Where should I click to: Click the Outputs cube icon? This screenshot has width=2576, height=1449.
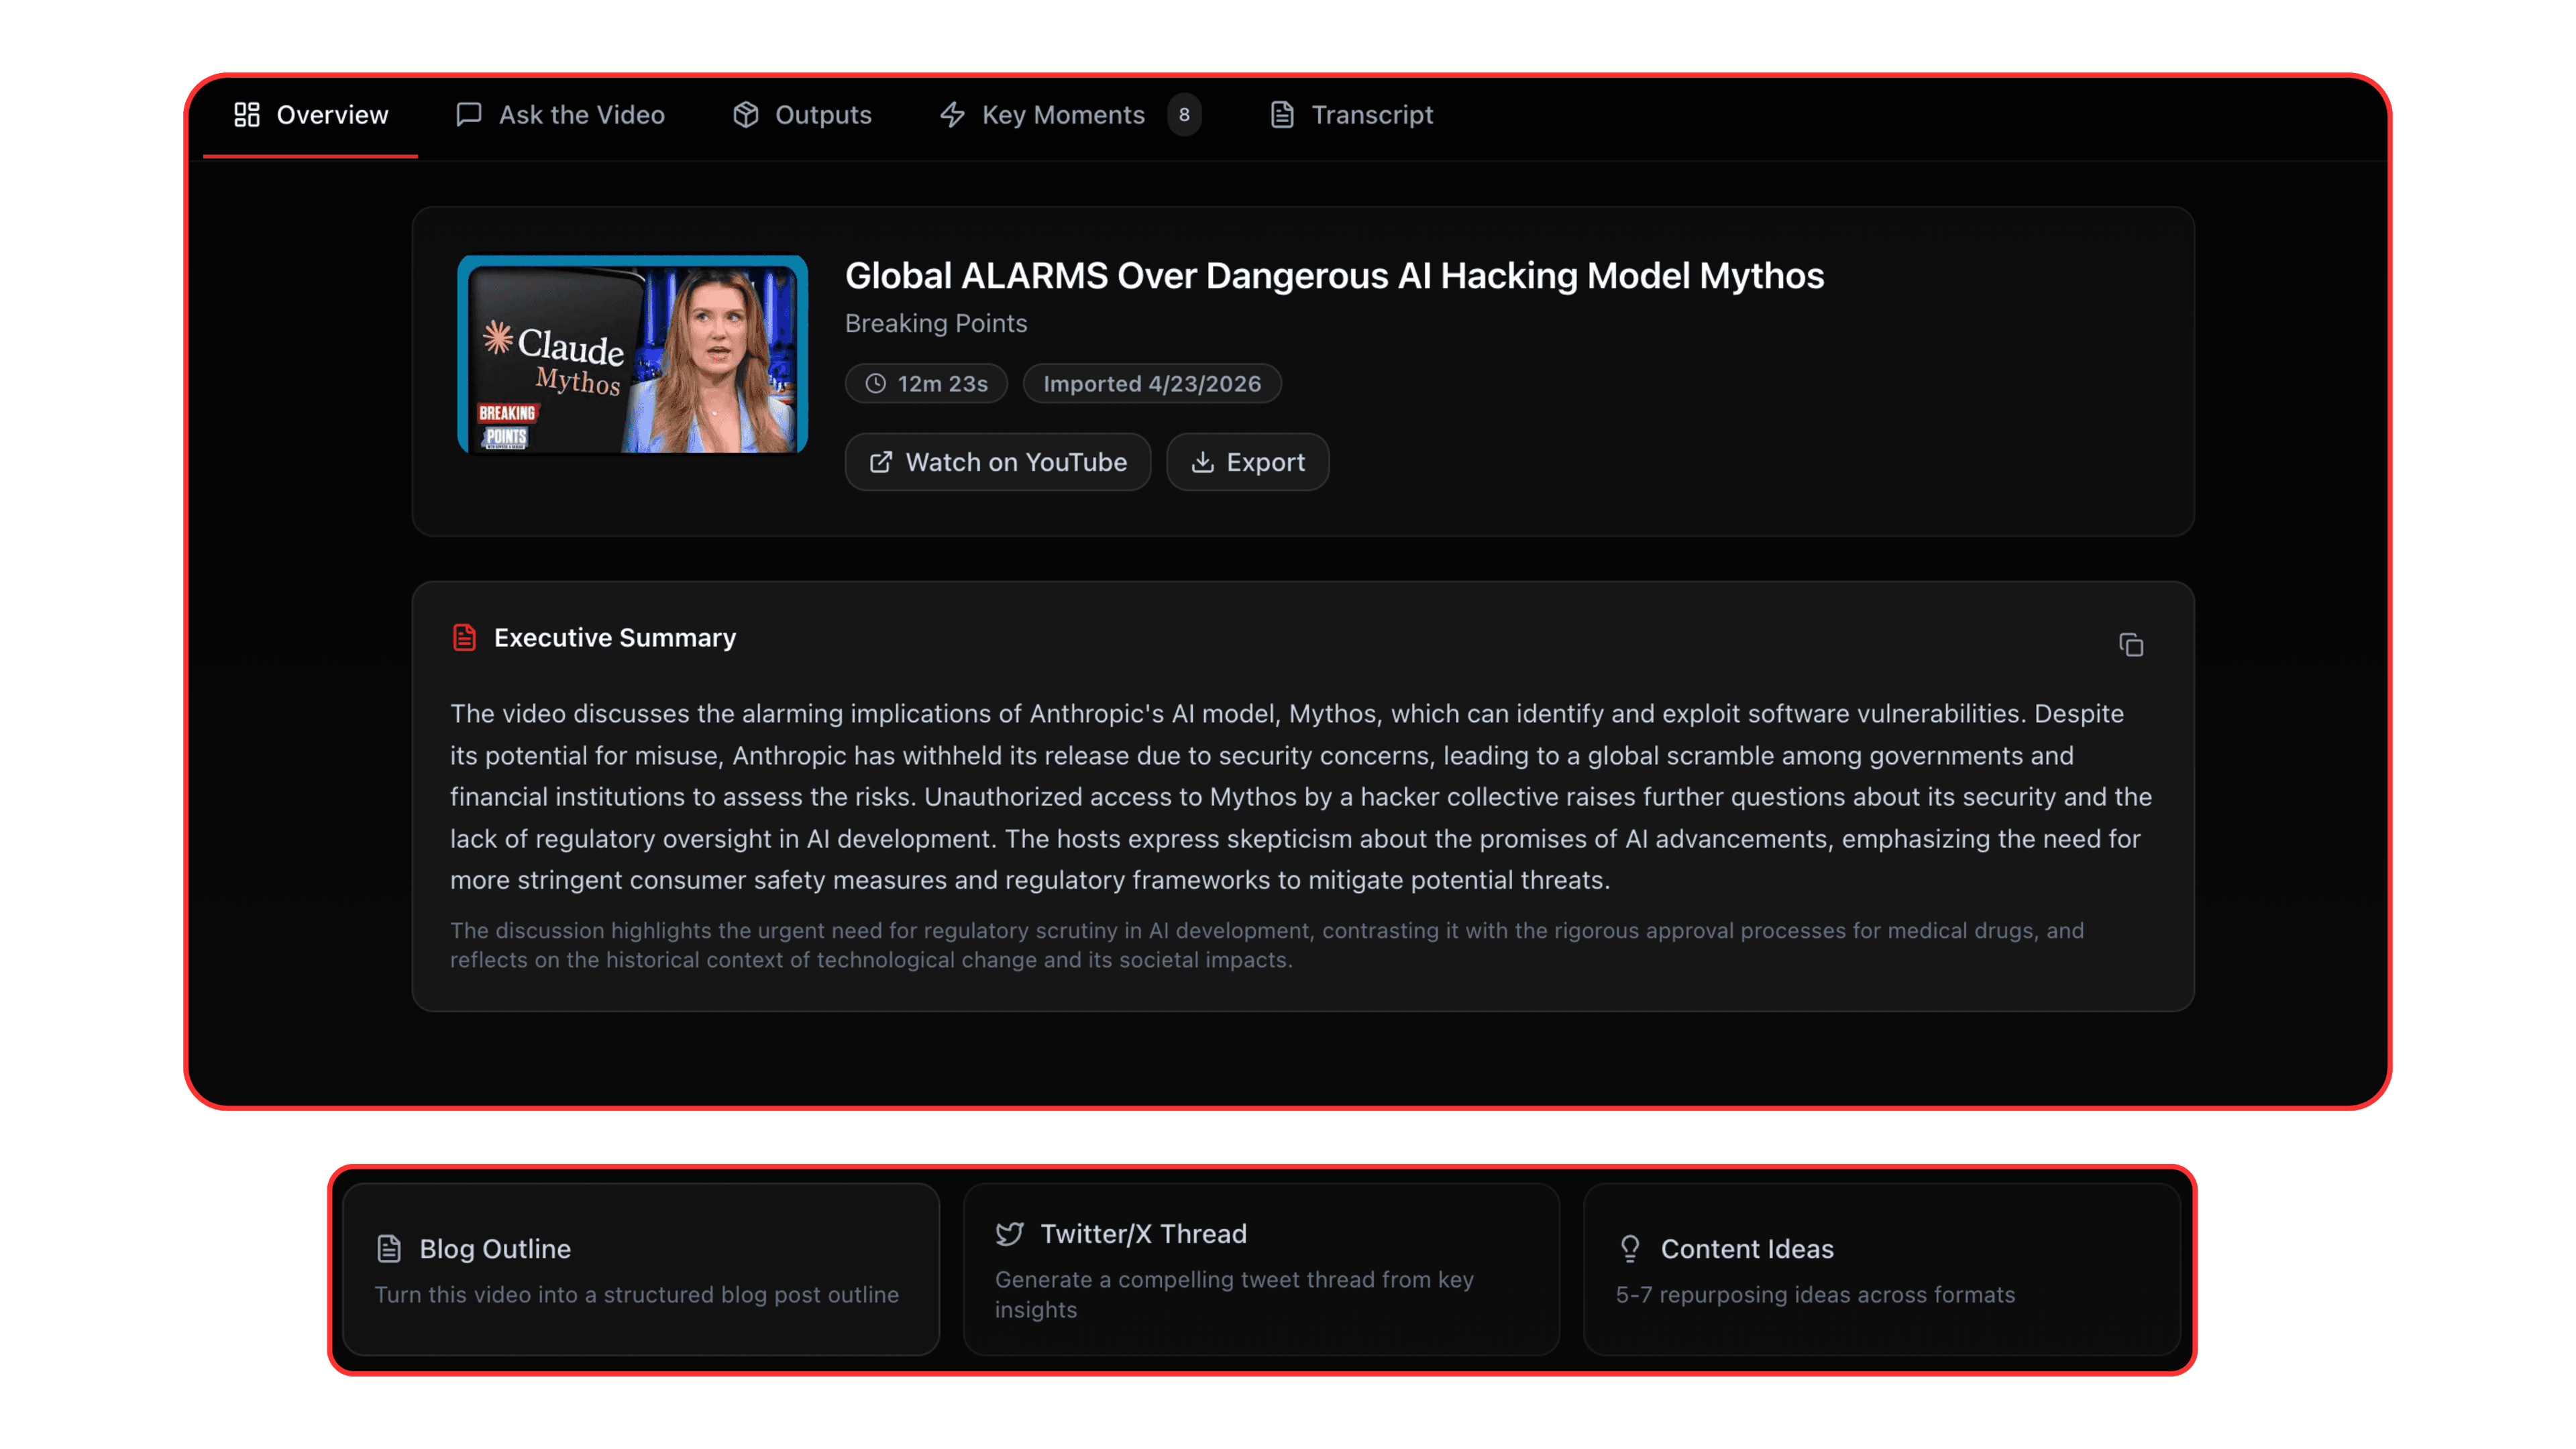tap(746, 115)
